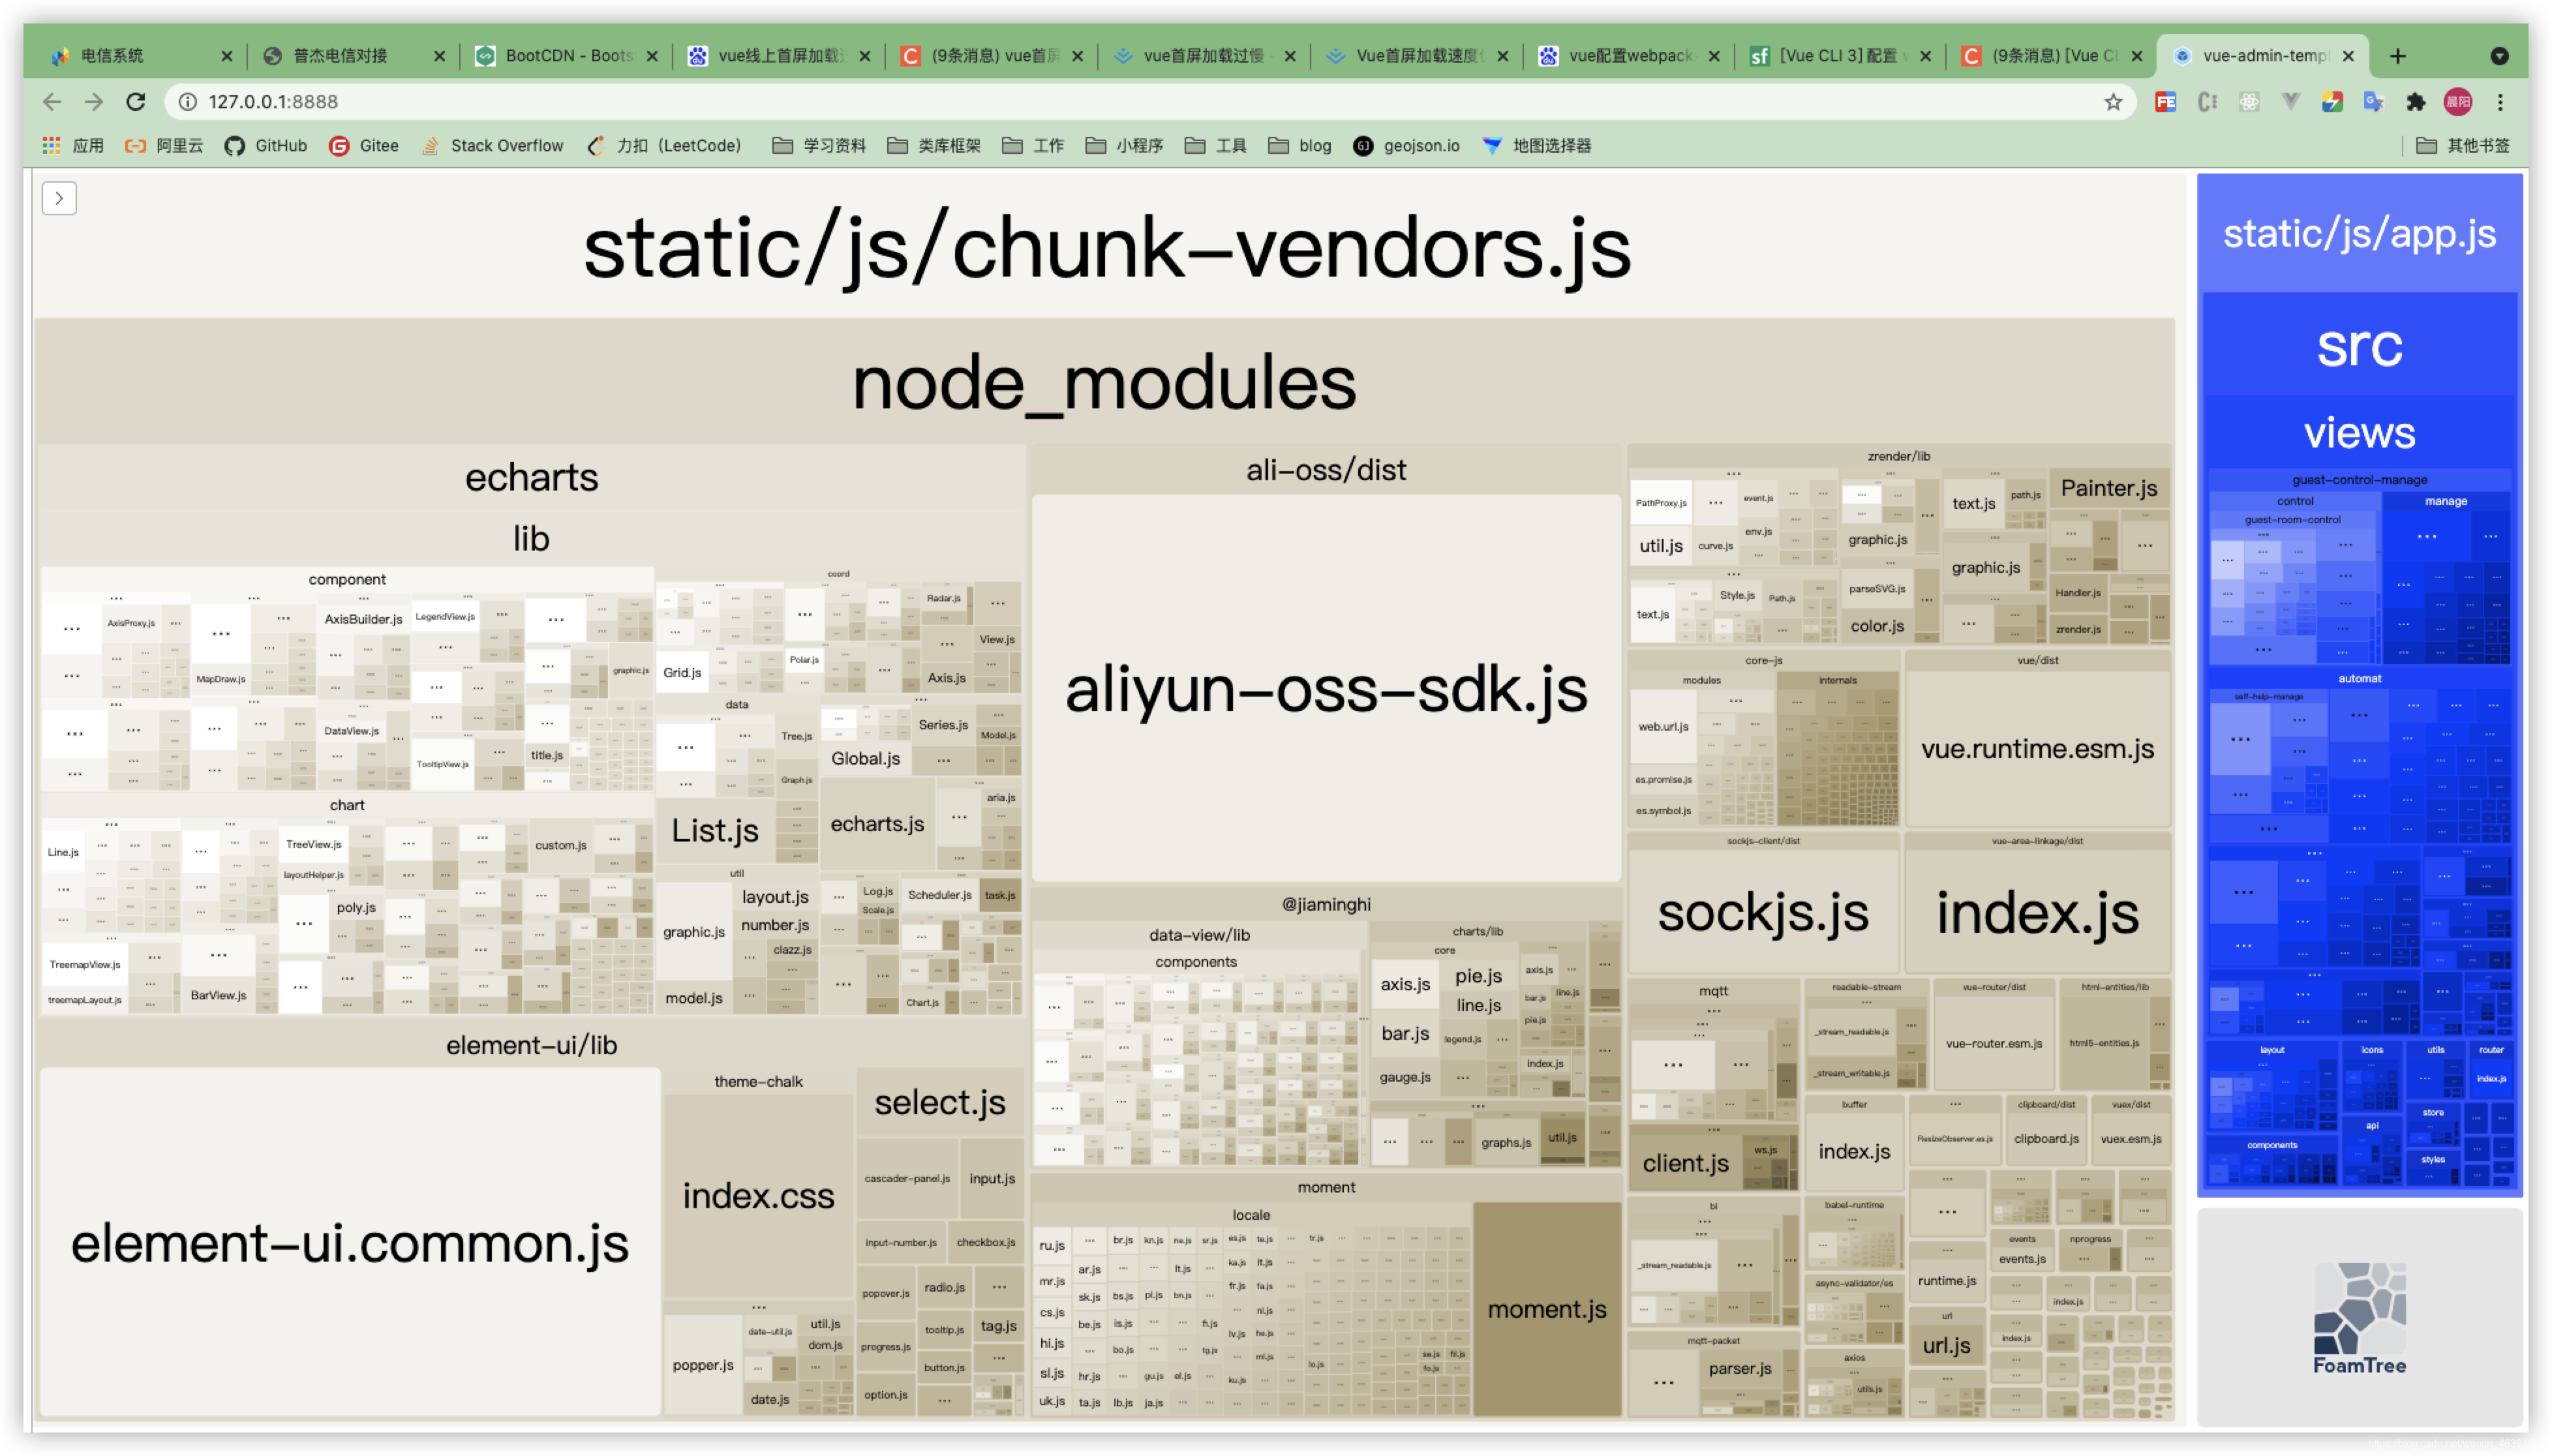Click the client.js block under mqtt
This screenshot has width=2552, height=1456.
click(x=1685, y=1163)
